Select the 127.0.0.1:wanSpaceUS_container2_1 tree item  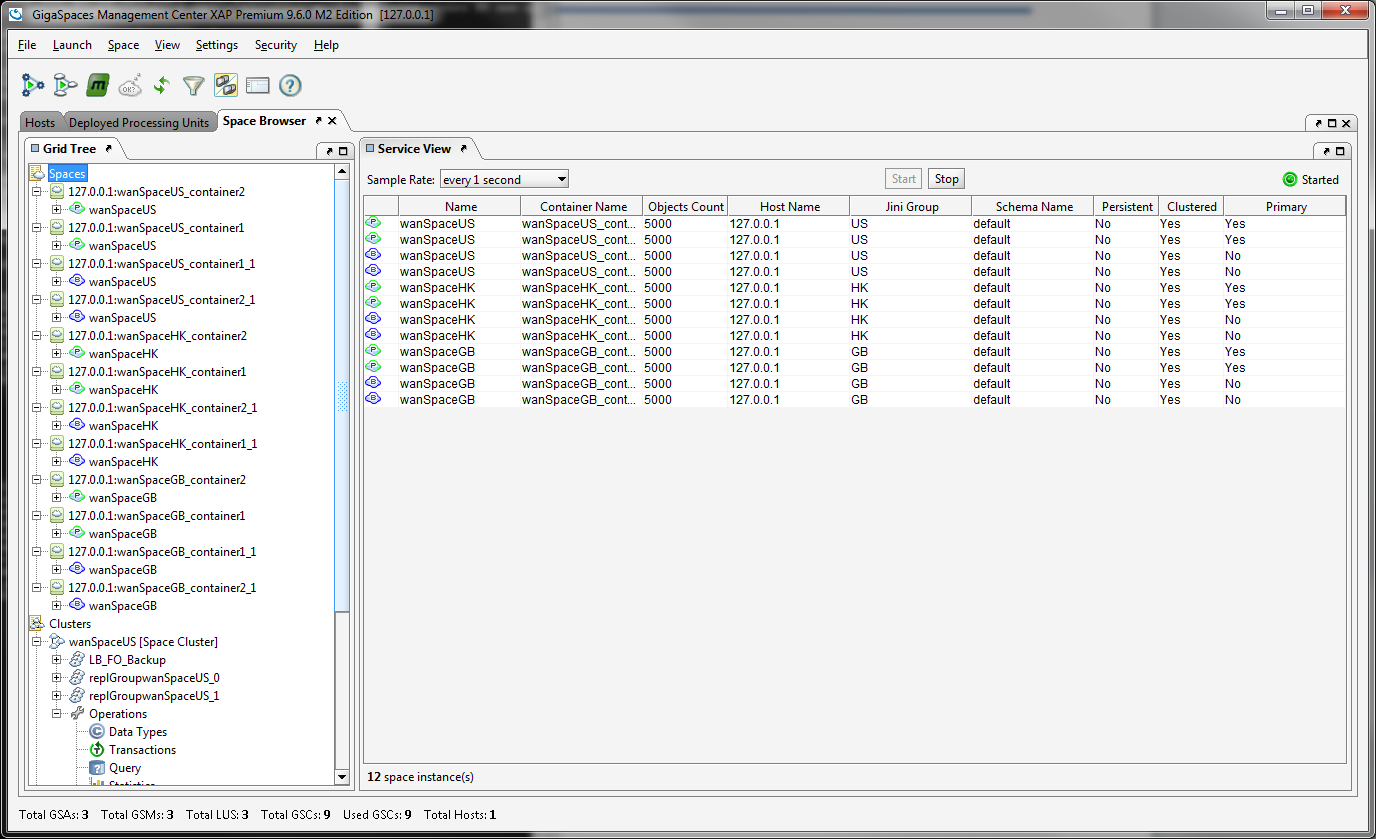(x=162, y=300)
